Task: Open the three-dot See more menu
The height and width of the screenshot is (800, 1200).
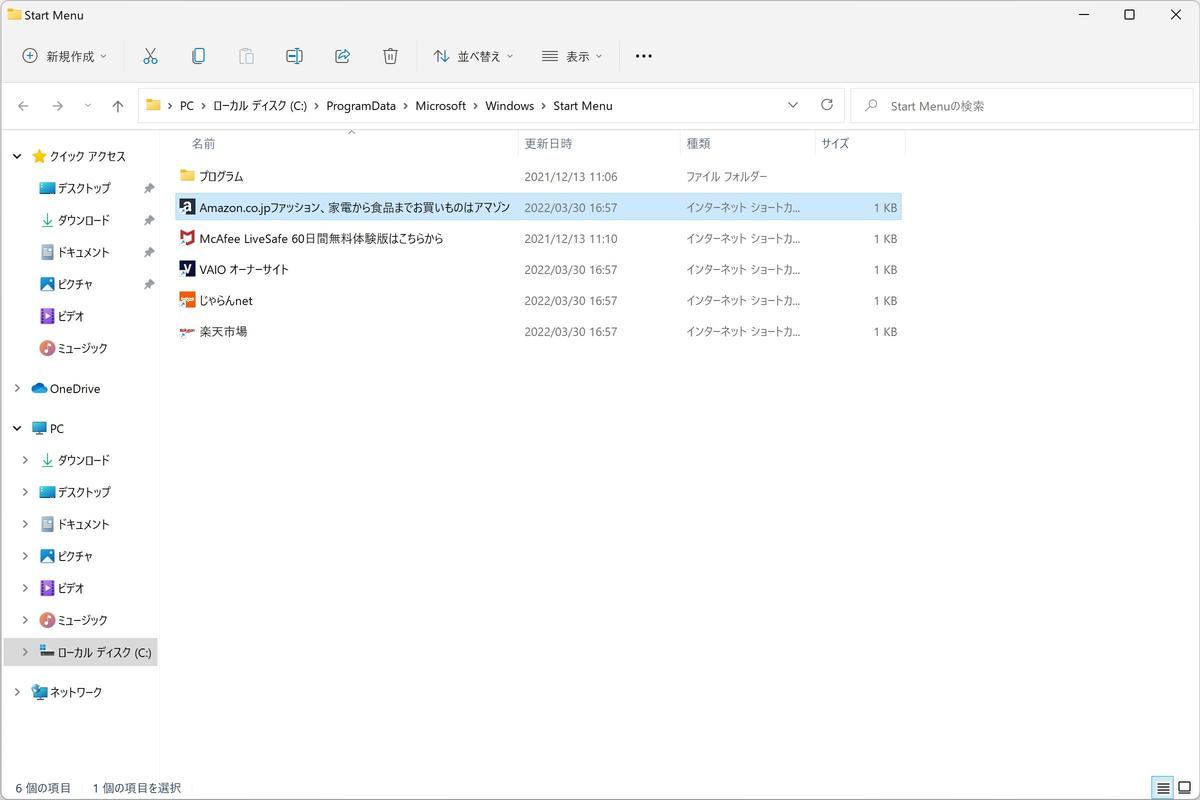Action: (644, 56)
